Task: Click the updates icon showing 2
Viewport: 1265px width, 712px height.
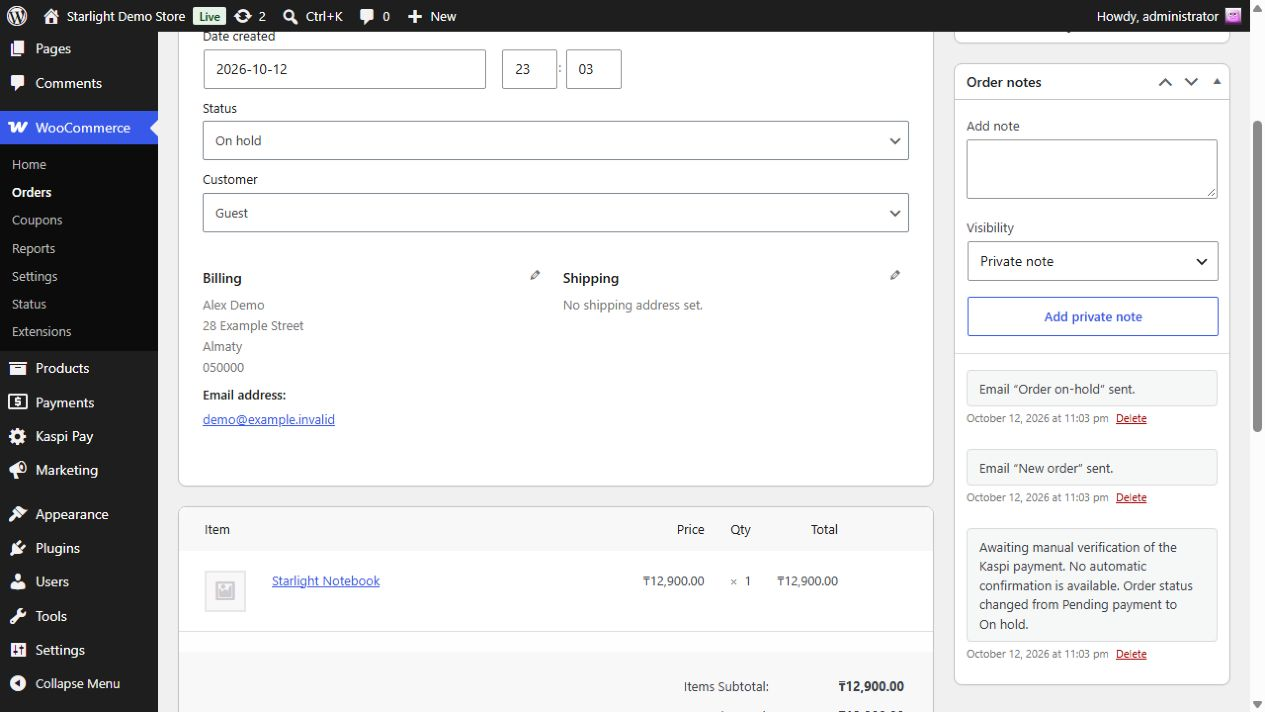Action: (x=242, y=16)
